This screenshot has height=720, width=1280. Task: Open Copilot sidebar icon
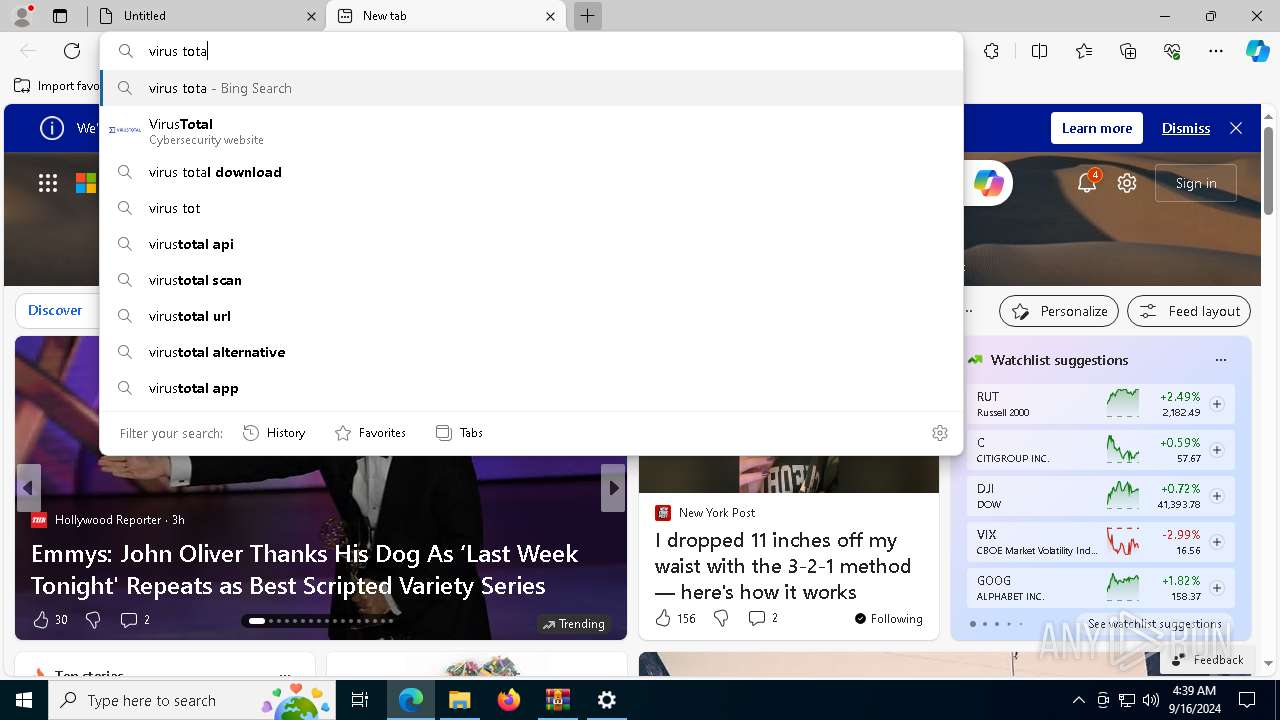click(x=1257, y=51)
